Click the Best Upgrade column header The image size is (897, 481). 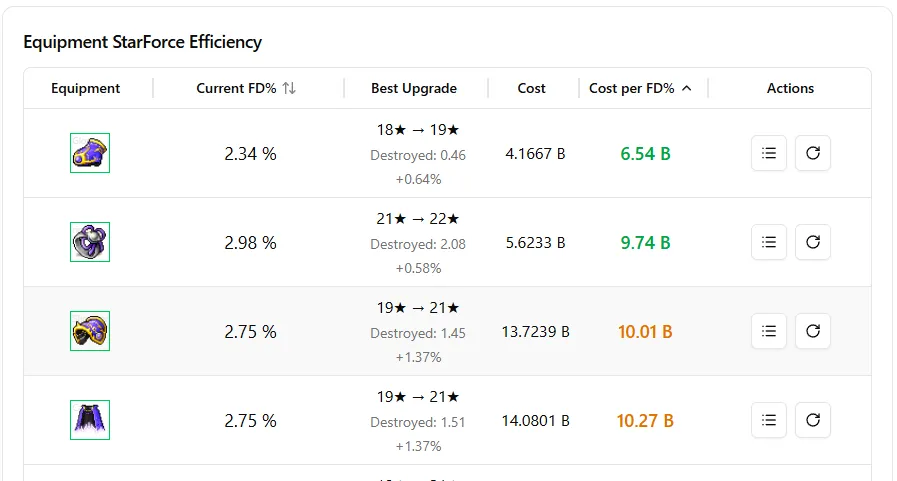tap(414, 88)
